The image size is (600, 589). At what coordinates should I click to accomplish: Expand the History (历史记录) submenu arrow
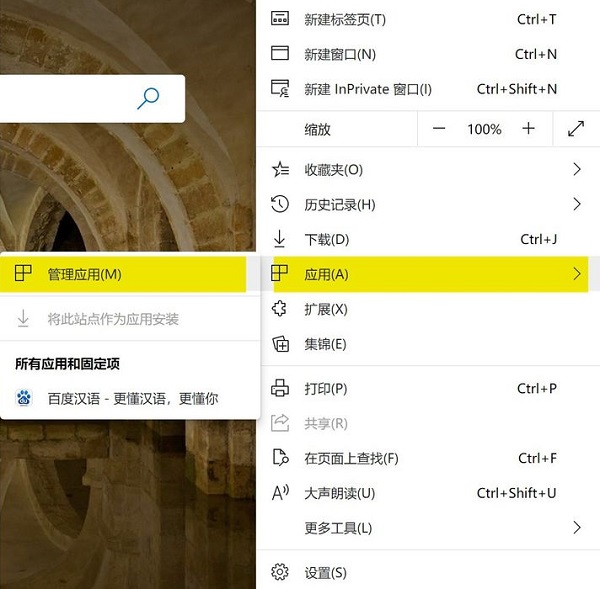(577, 204)
